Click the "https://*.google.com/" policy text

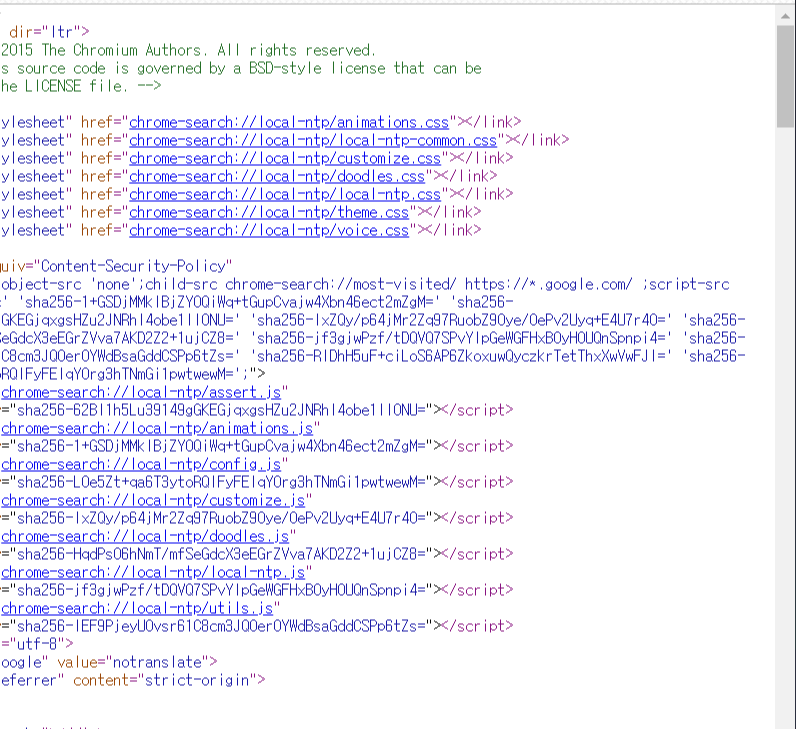[x=548, y=285]
